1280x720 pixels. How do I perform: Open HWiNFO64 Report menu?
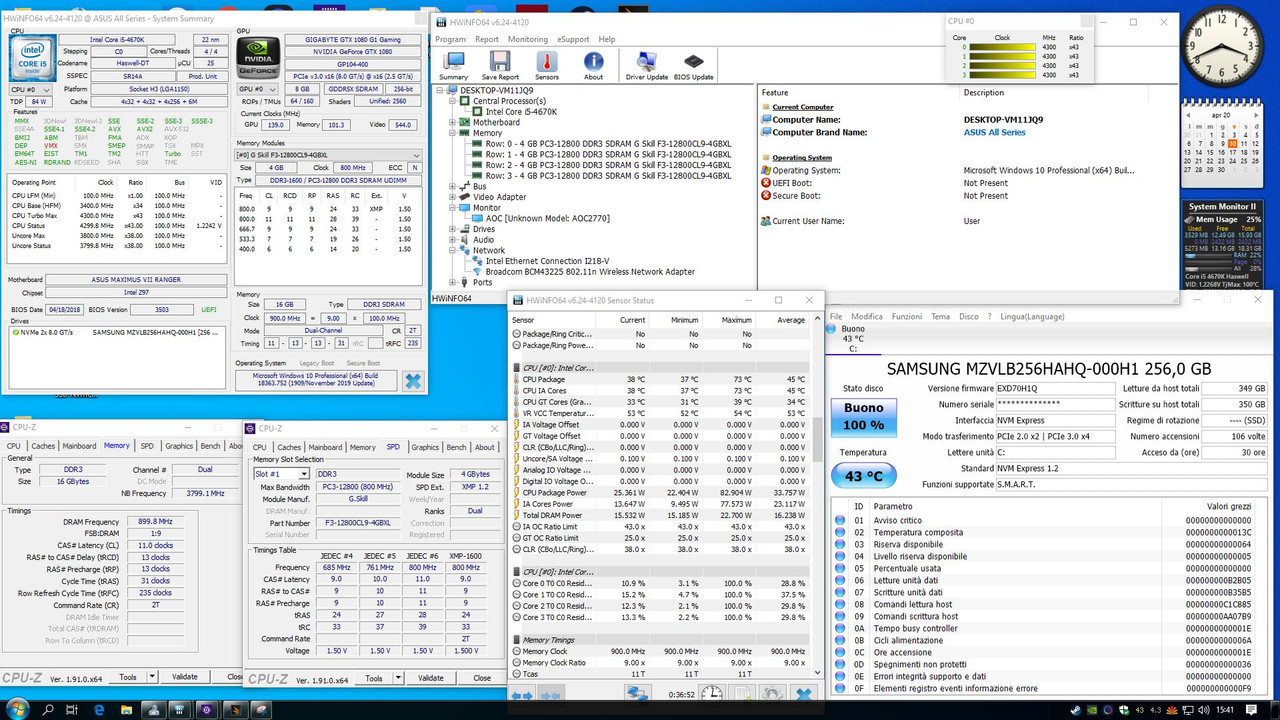[x=487, y=39]
